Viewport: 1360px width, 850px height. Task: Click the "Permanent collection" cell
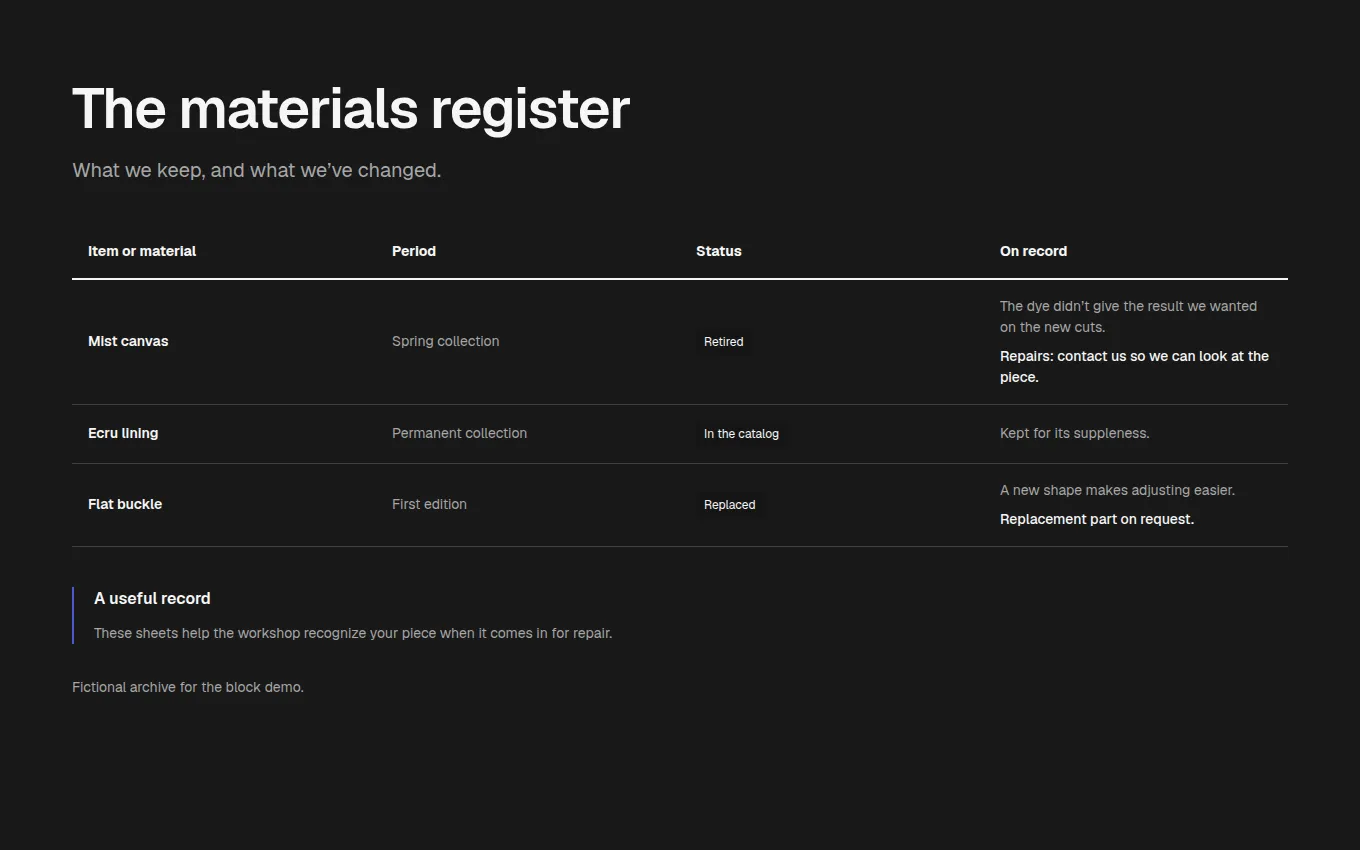point(460,433)
